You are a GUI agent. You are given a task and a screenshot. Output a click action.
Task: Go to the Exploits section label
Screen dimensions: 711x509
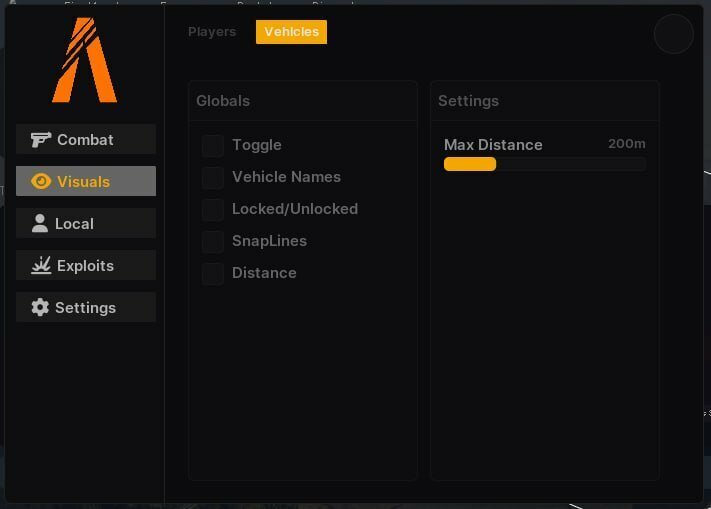[85, 266]
